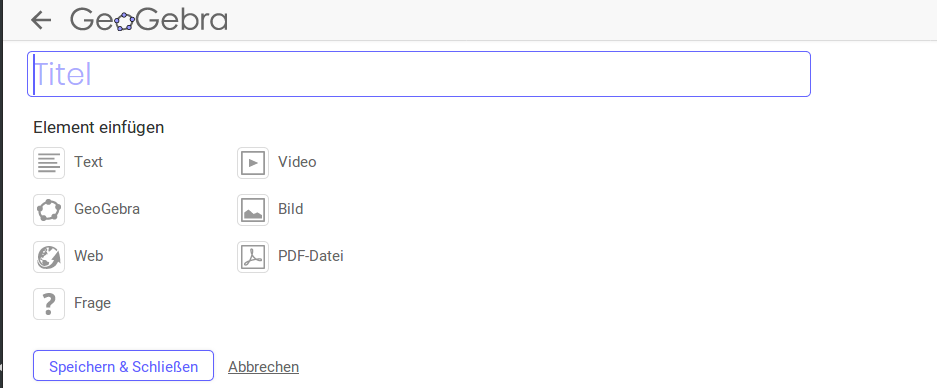Click the Frage question mark icon
937x388 pixels.
(x=49, y=304)
